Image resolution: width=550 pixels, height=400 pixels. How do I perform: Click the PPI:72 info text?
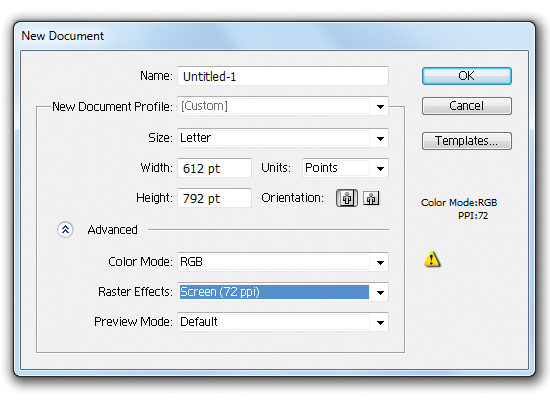(473, 215)
